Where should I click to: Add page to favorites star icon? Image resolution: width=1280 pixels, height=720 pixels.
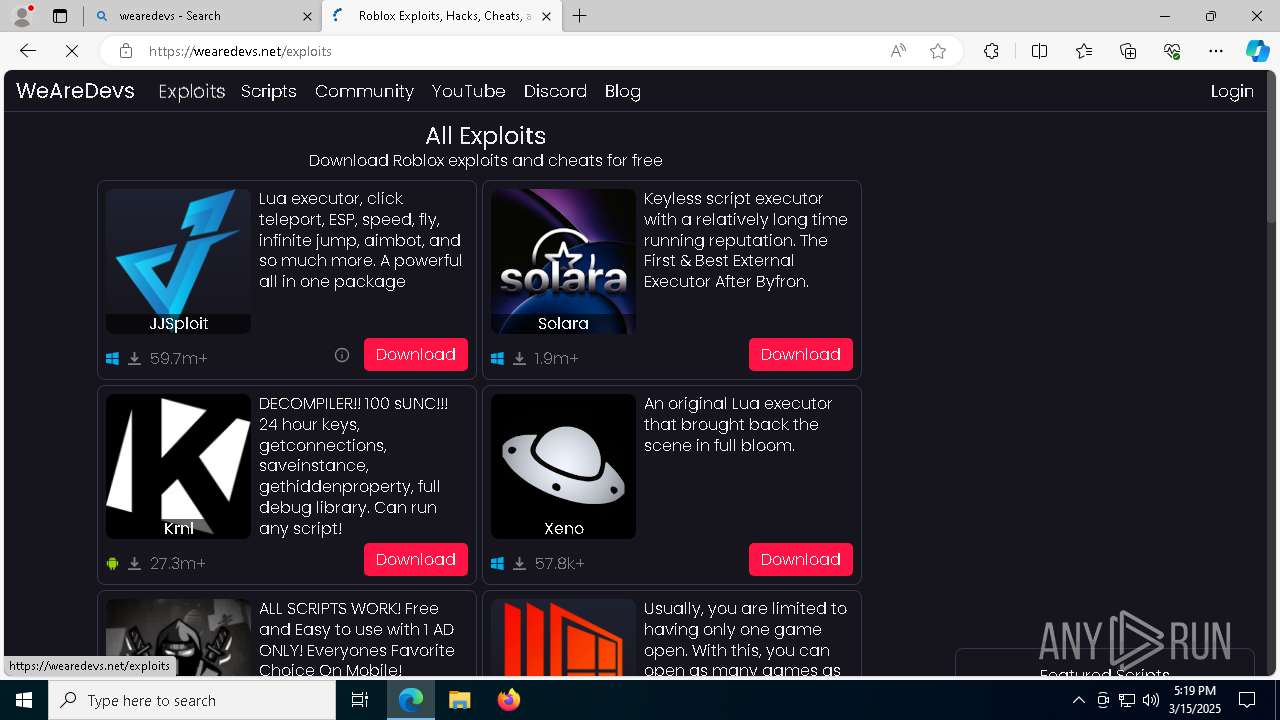(x=938, y=51)
